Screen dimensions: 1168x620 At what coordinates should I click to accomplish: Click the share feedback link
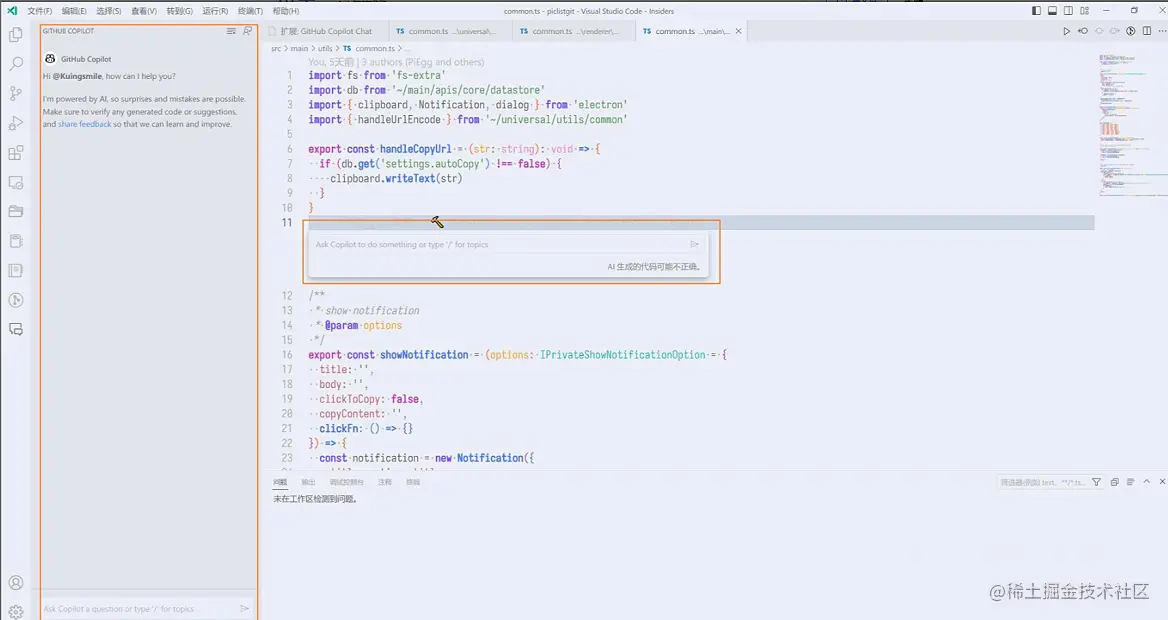tap(85, 124)
